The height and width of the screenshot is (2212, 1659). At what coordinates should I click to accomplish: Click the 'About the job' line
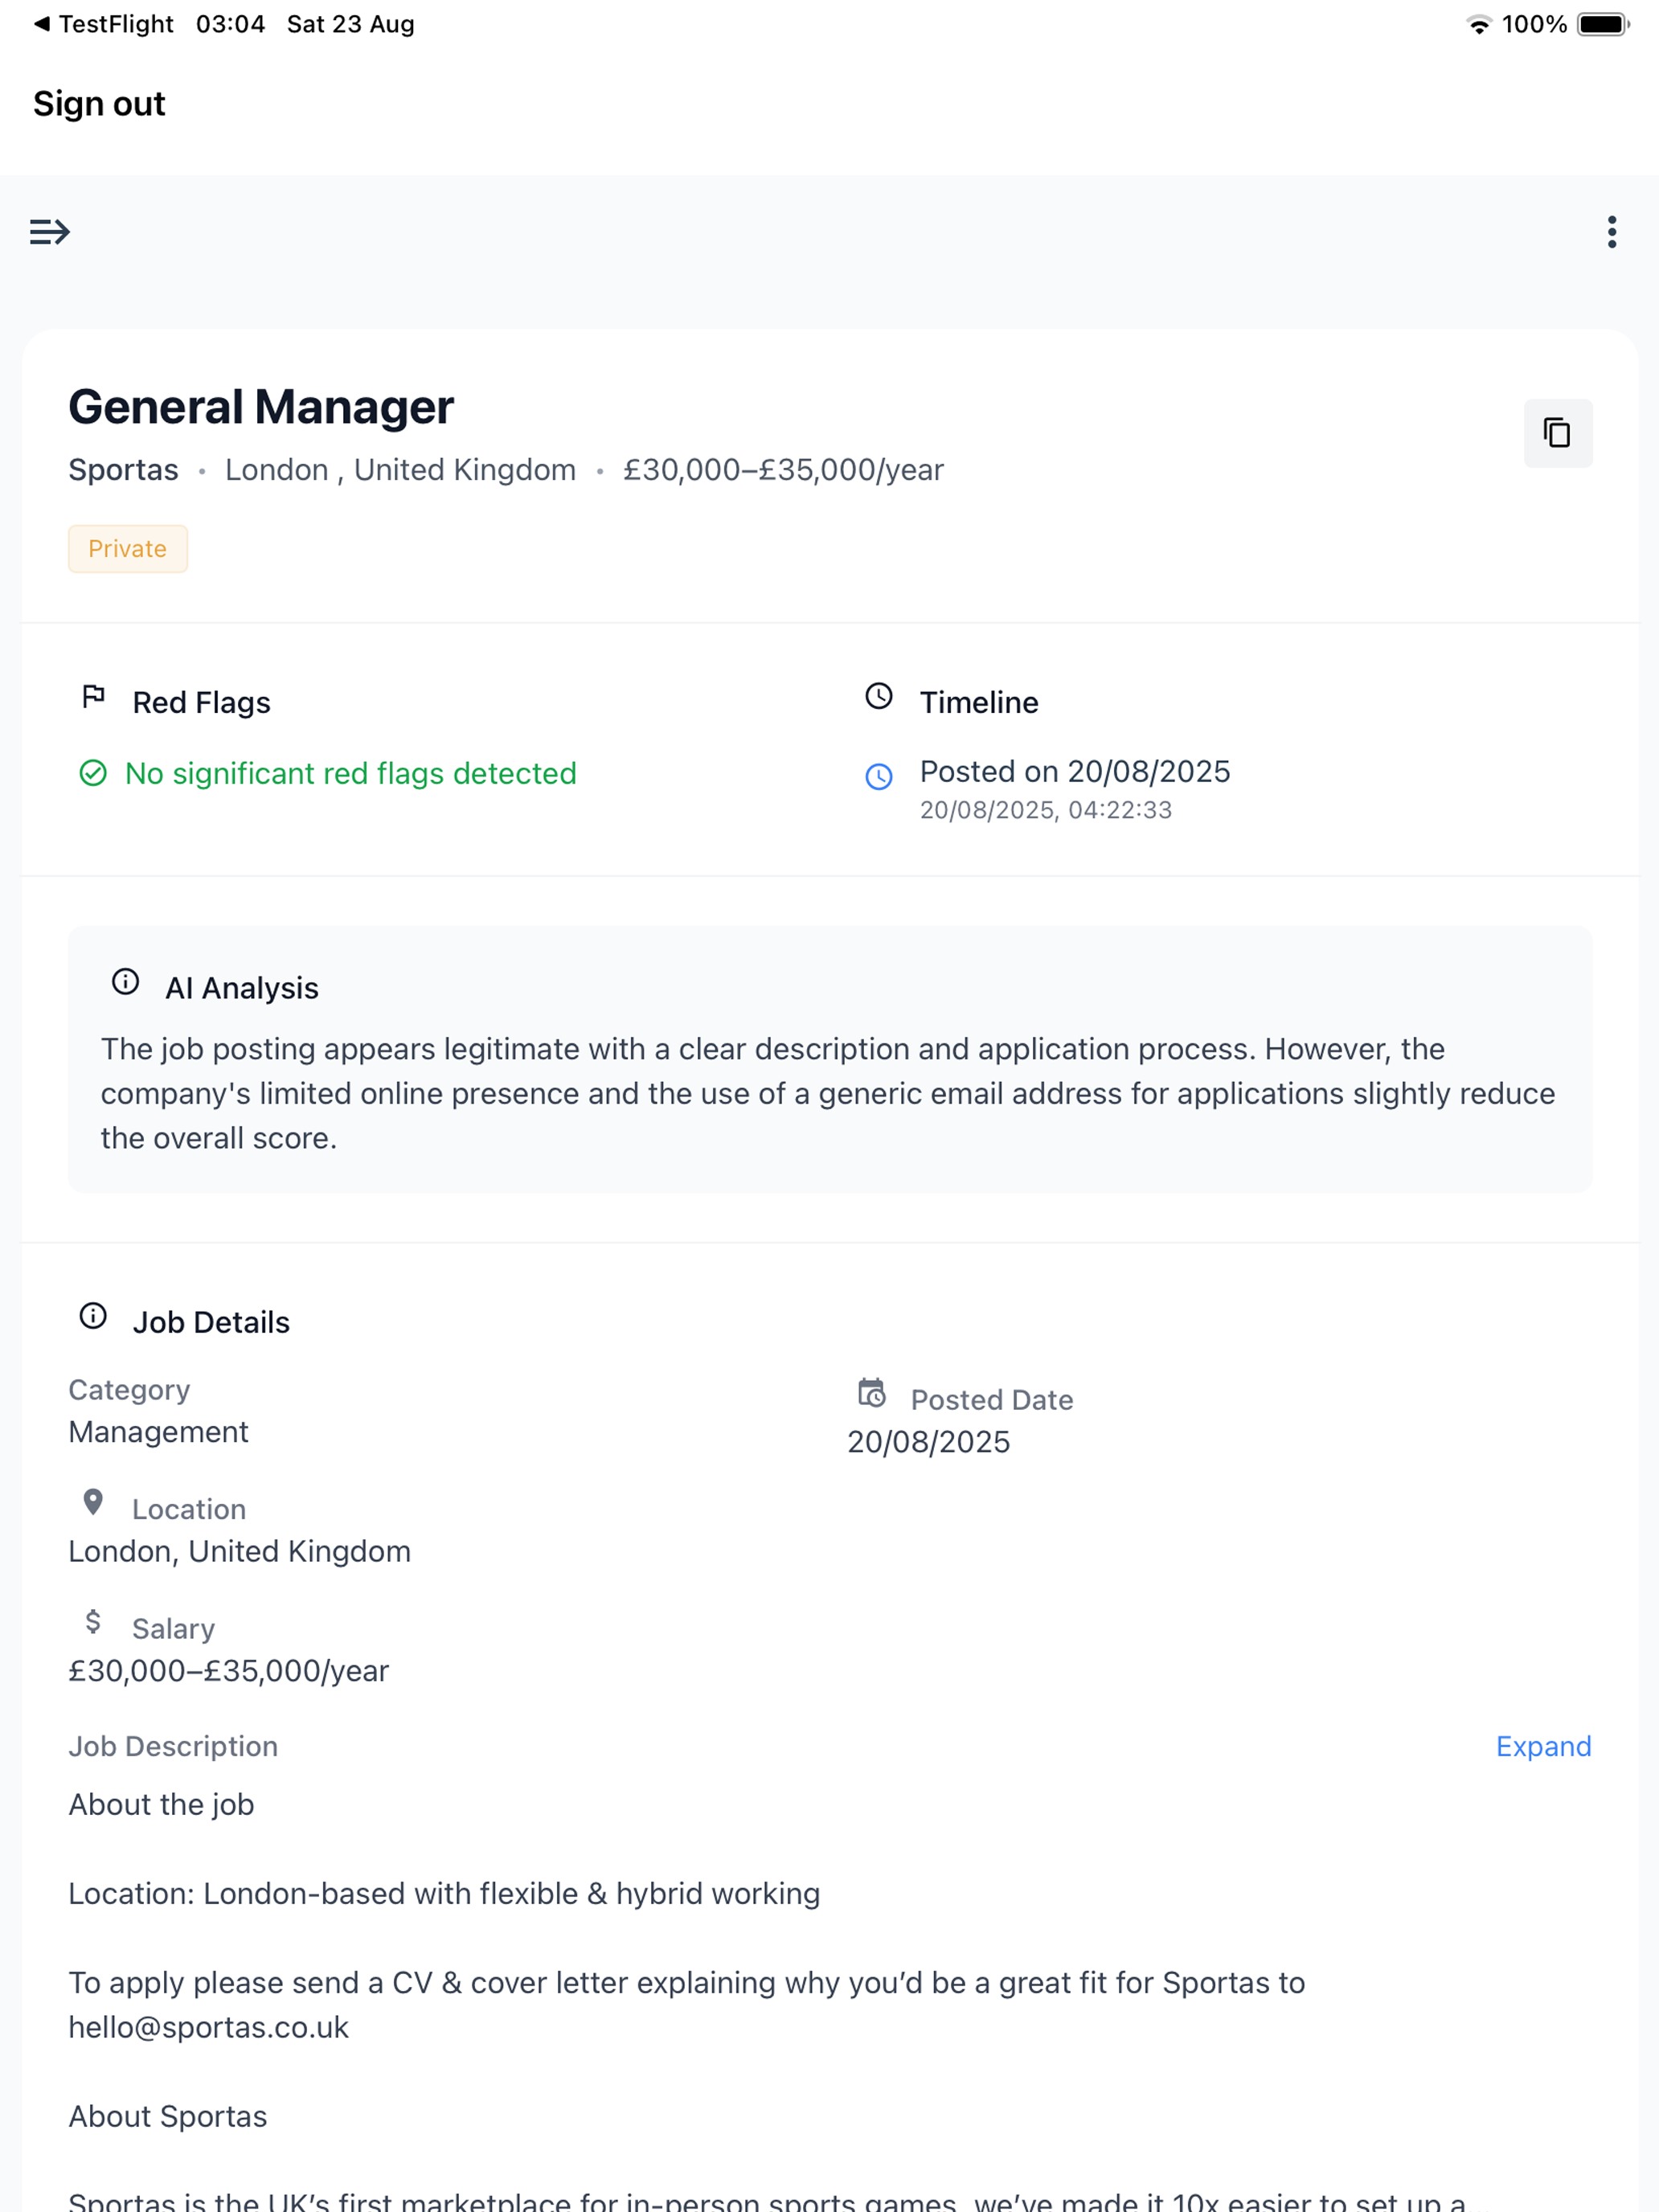click(162, 1804)
